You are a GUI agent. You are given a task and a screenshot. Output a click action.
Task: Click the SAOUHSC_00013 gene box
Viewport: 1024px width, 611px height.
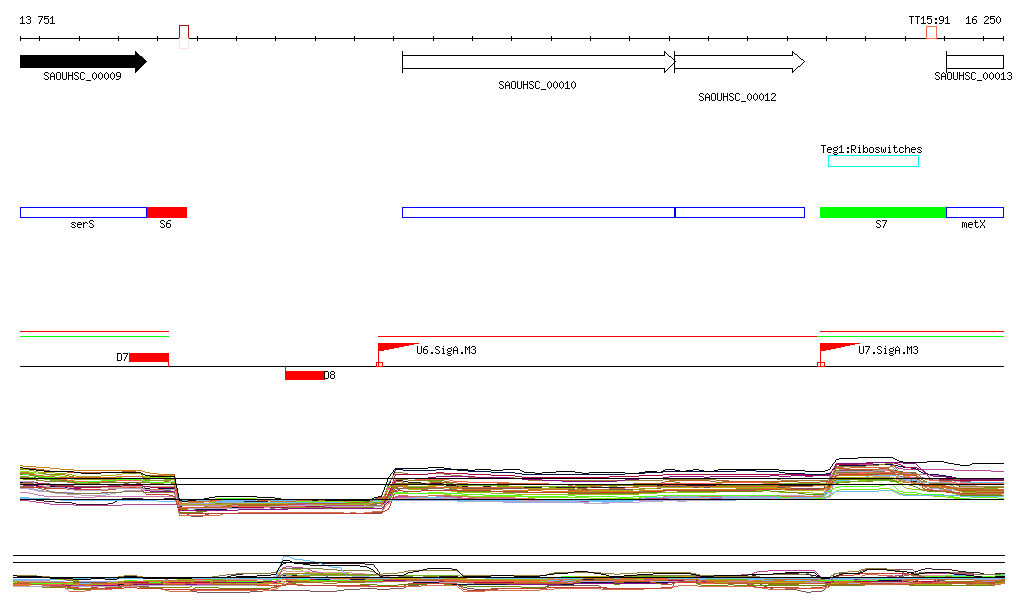(x=974, y=62)
